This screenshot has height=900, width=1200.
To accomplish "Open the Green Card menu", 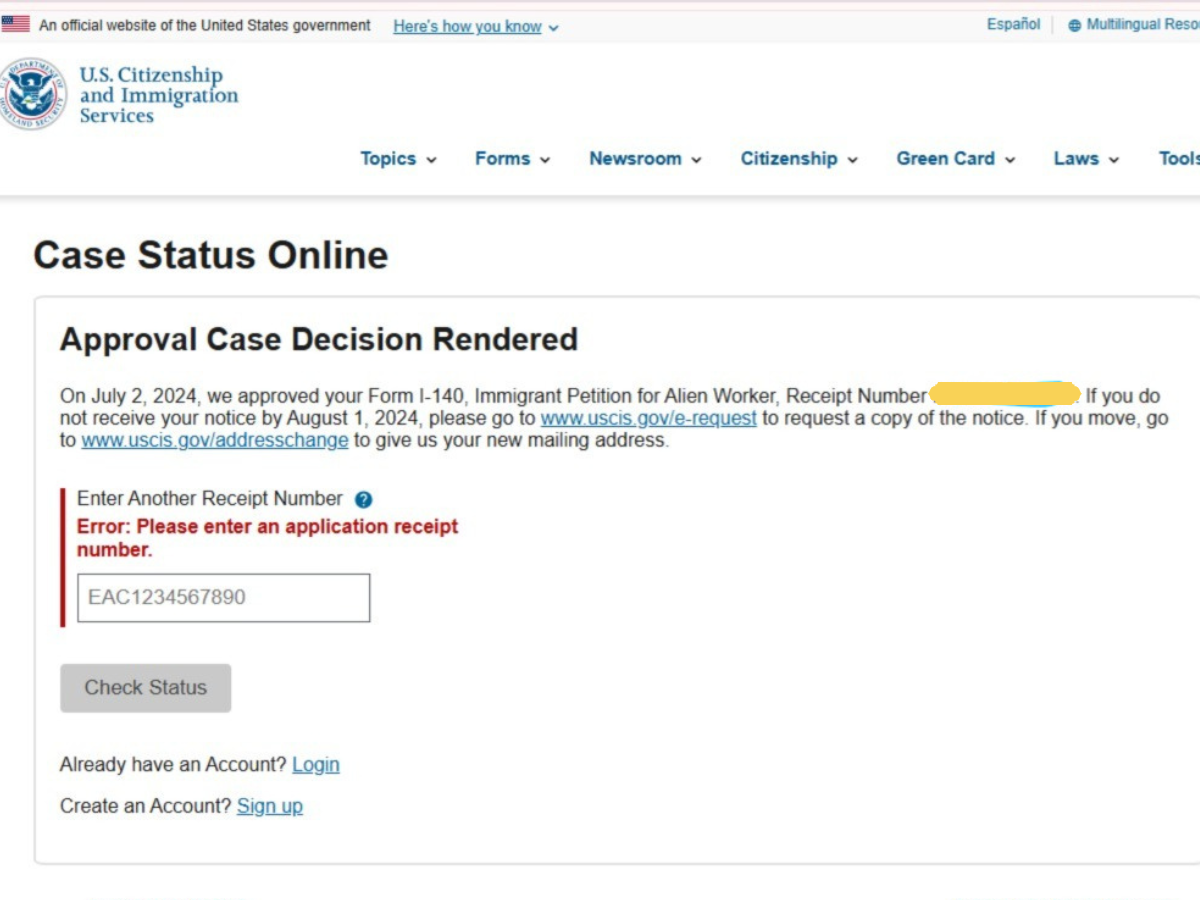I will 955,159.
